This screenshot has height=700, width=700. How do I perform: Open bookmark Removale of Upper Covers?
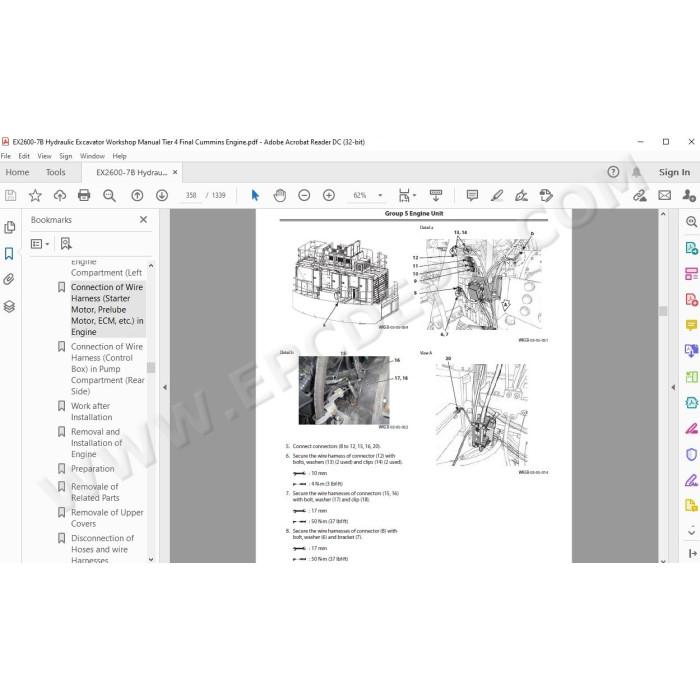107,518
